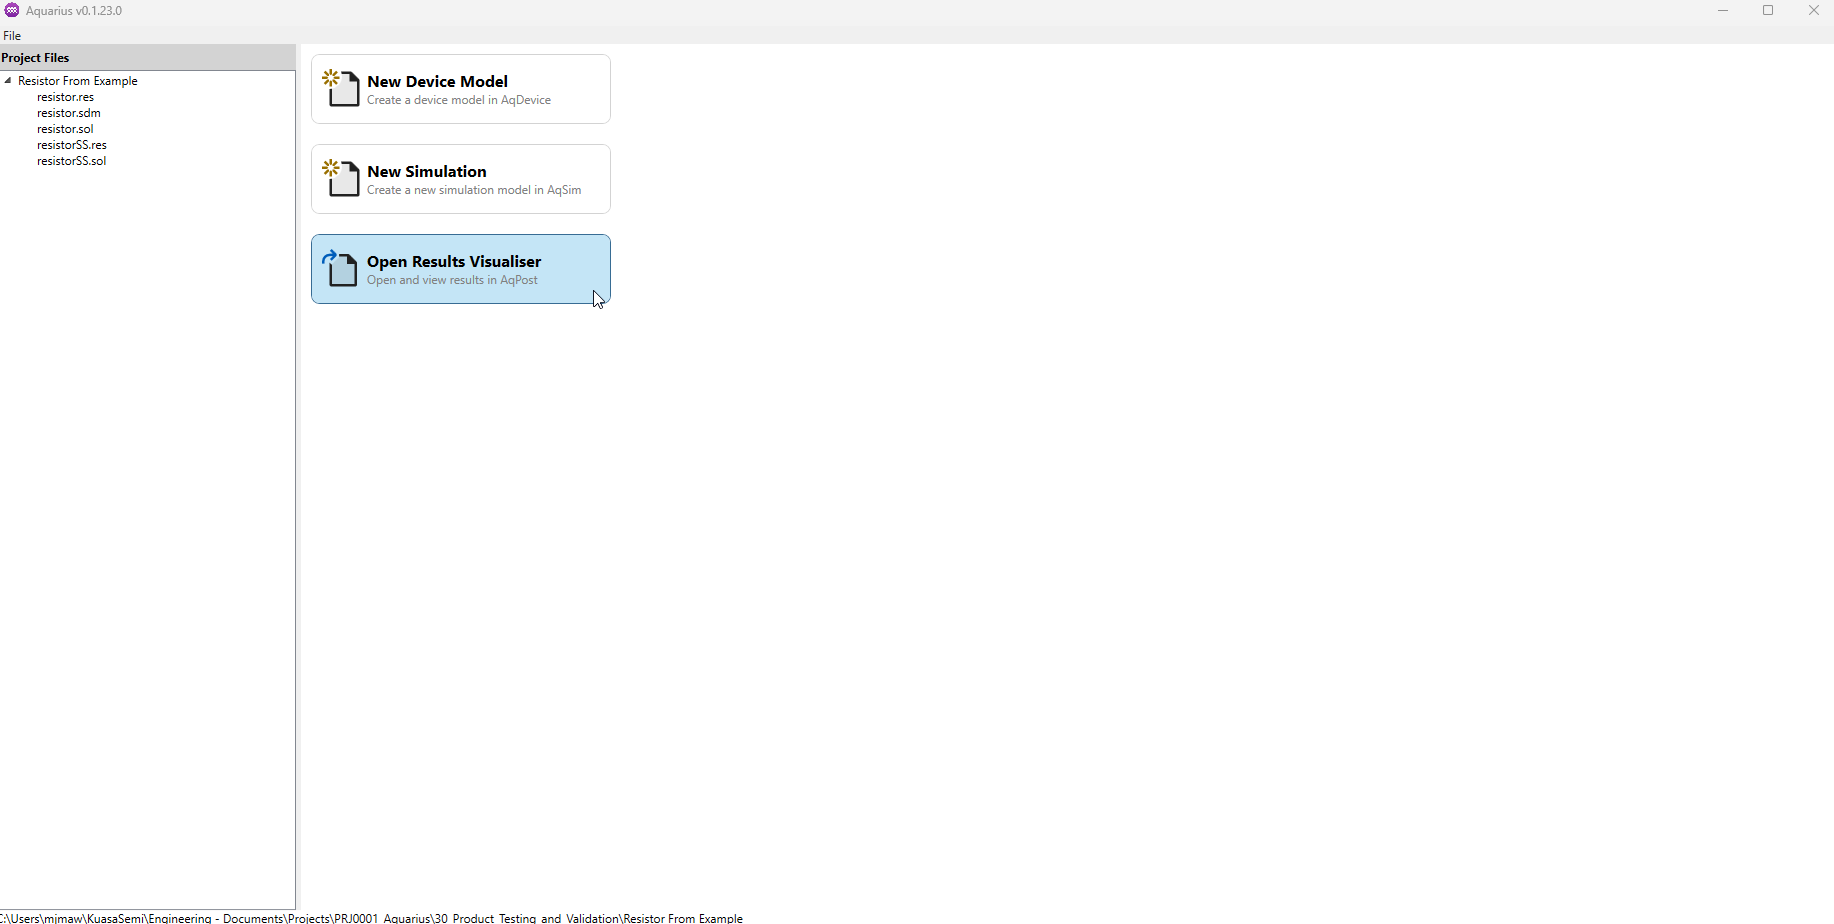1834x924 pixels.
Task: Click the Open Results Visualiser document icon
Action: pyautogui.click(x=340, y=269)
